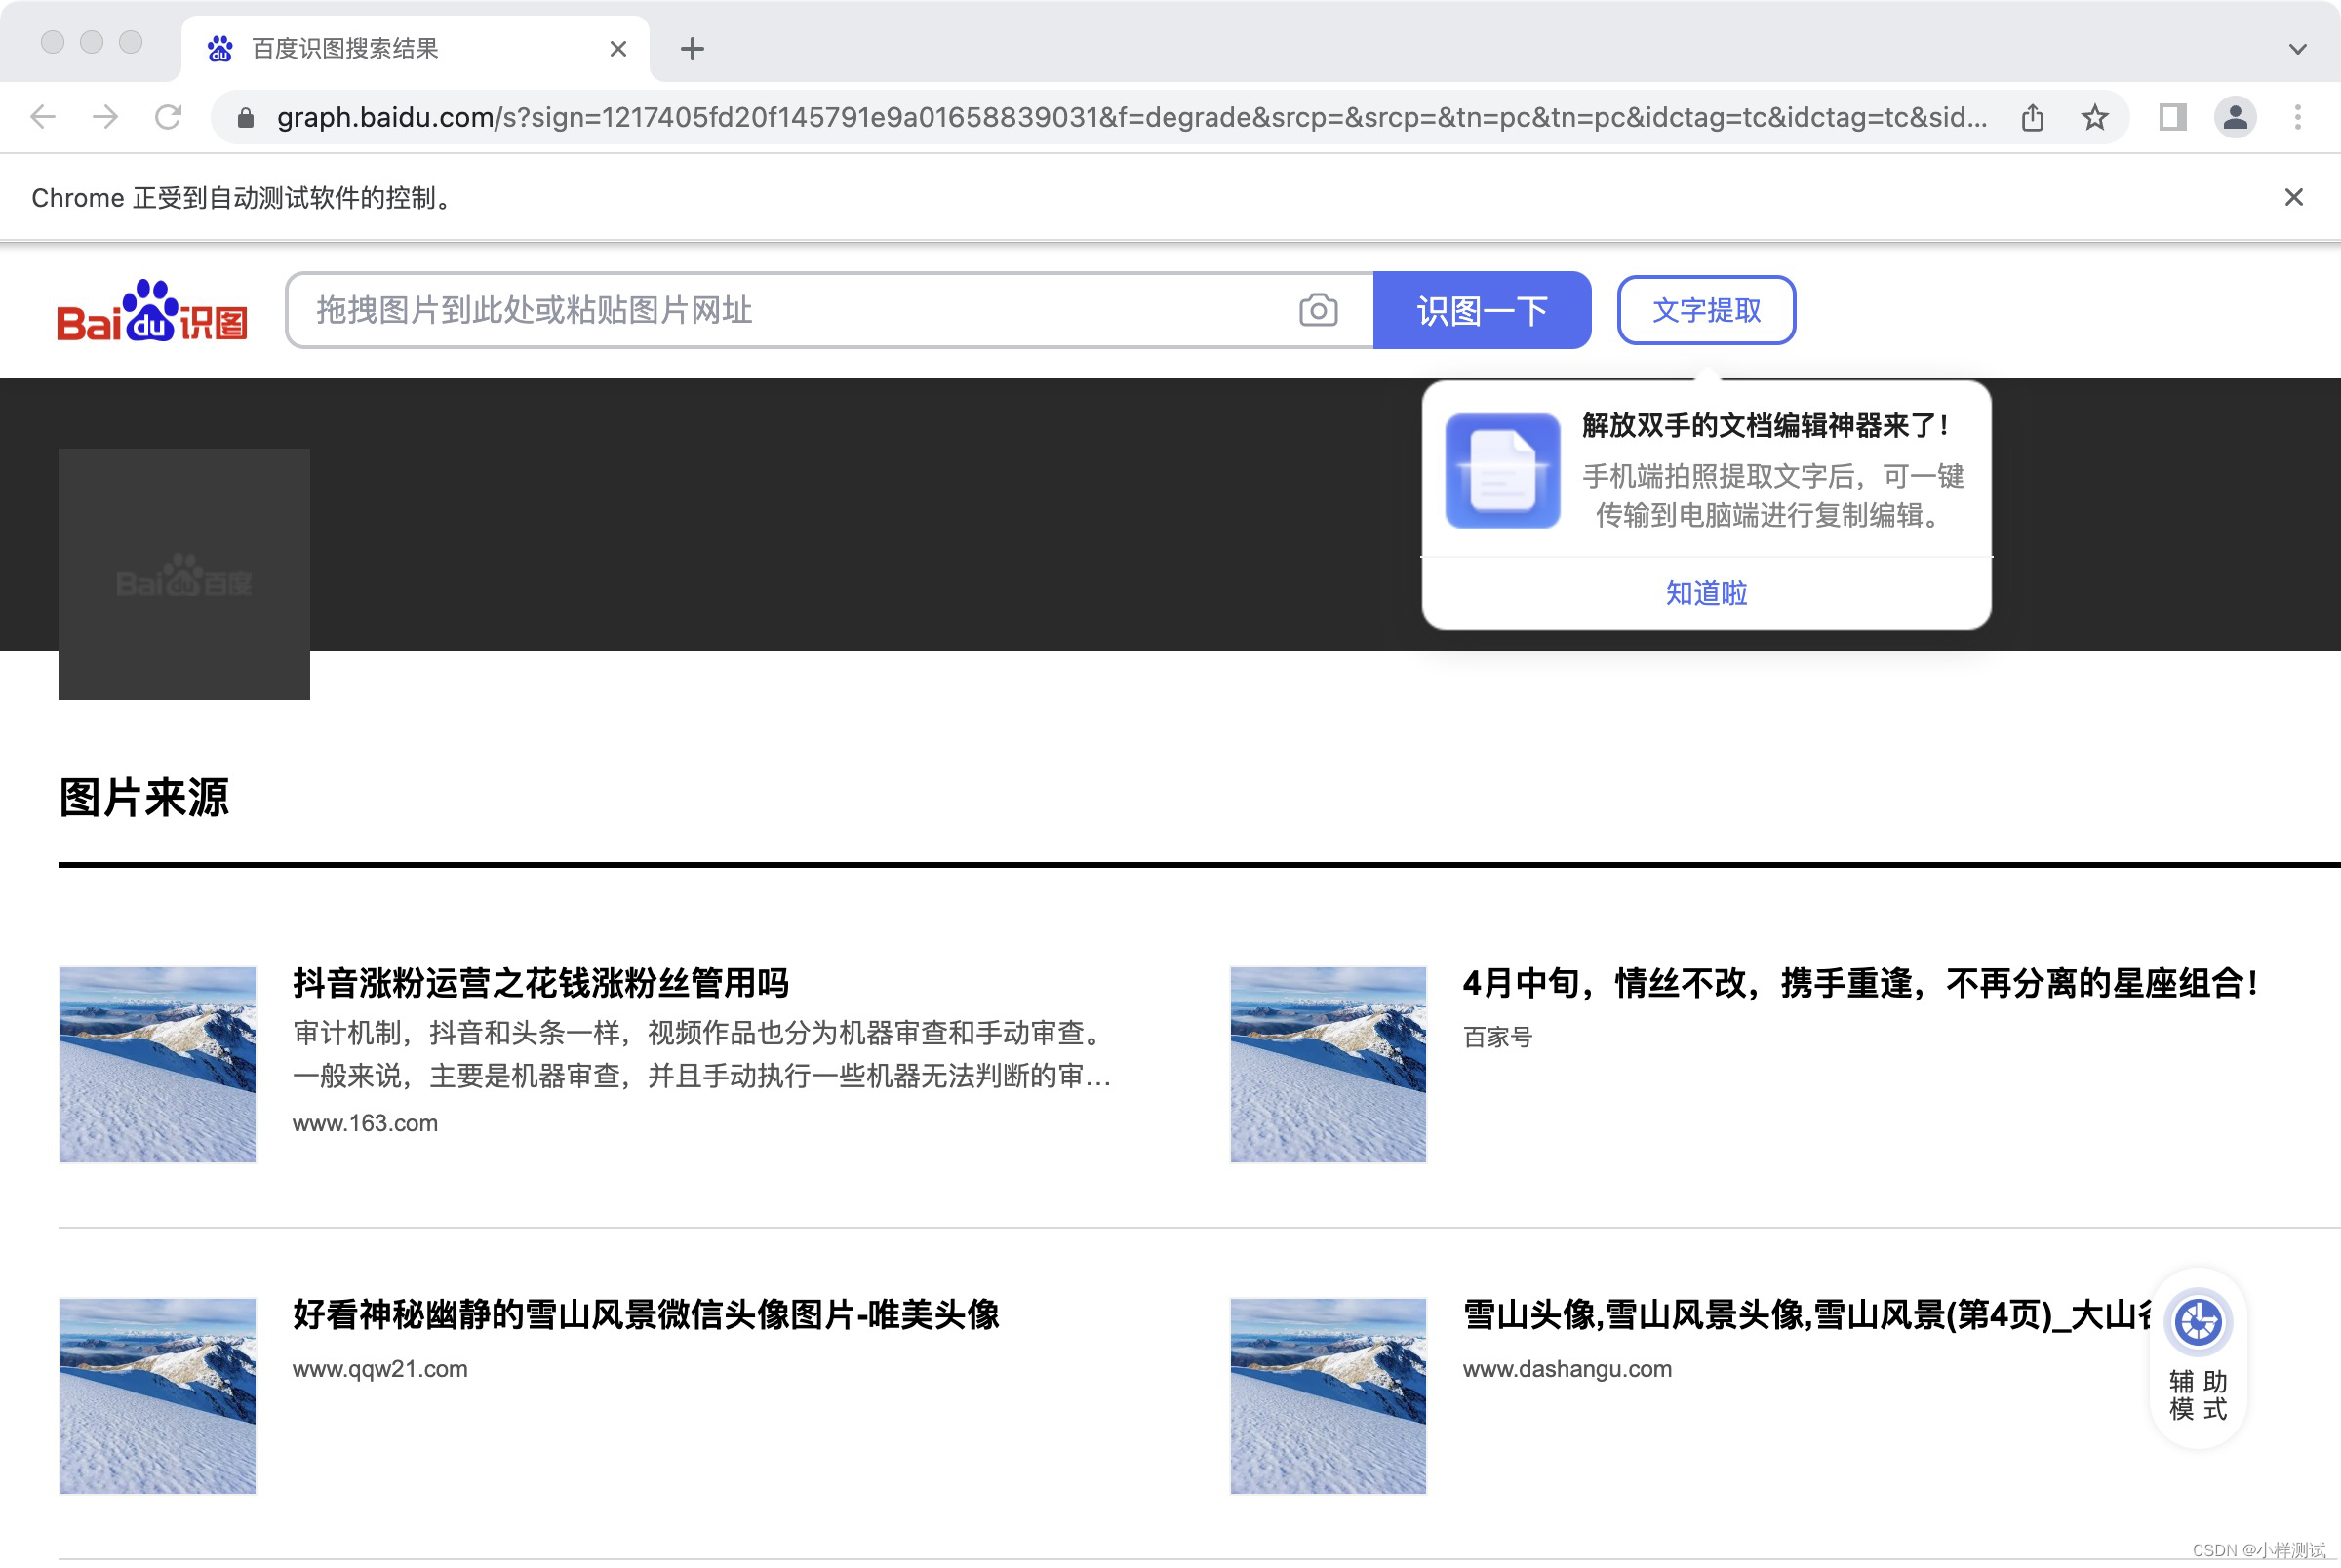Image resolution: width=2341 pixels, height=1568 pixels.
Task: Open the Chrome three-dot menu
Action: click(x=2297, y=117)
